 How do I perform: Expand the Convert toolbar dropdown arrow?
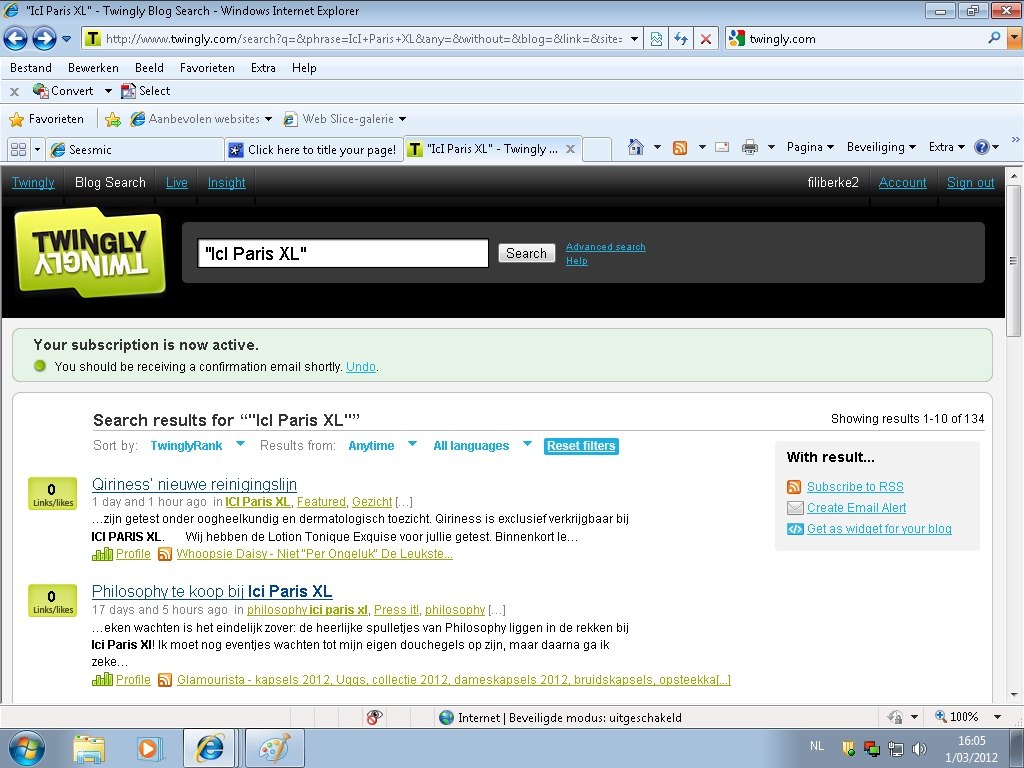point(108,91)
